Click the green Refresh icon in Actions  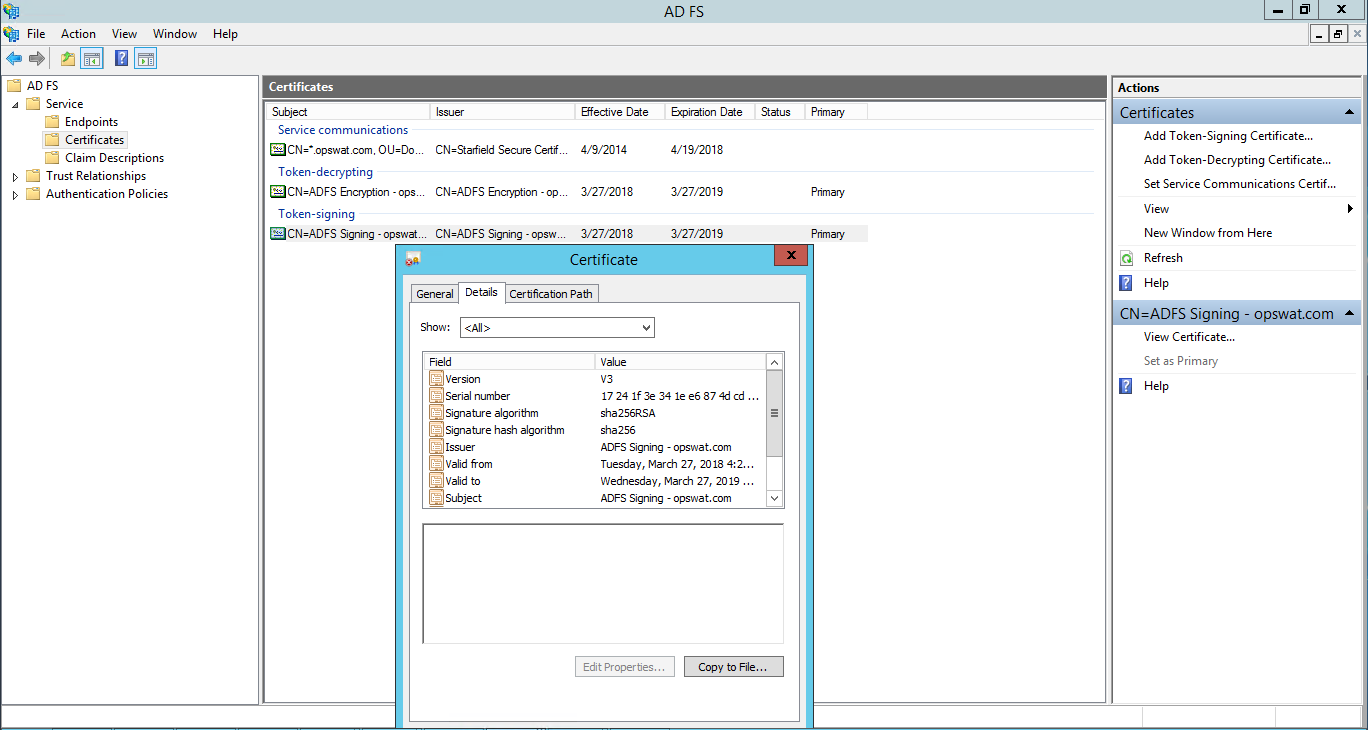pyautogui.click(x=1126, y=258)
